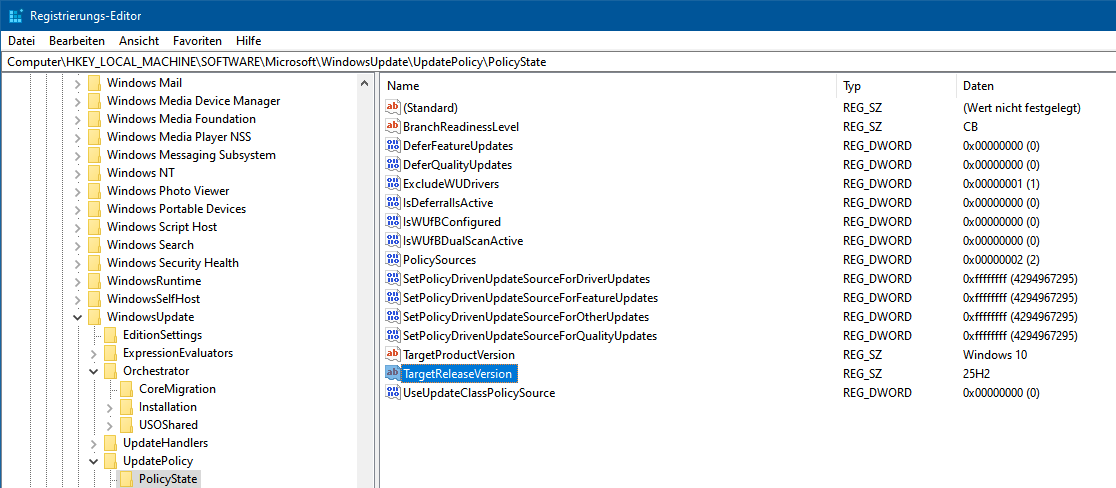
Task: Click "(Wert nicht festgelegt)" data cell
Action: tap(1022, 108)
